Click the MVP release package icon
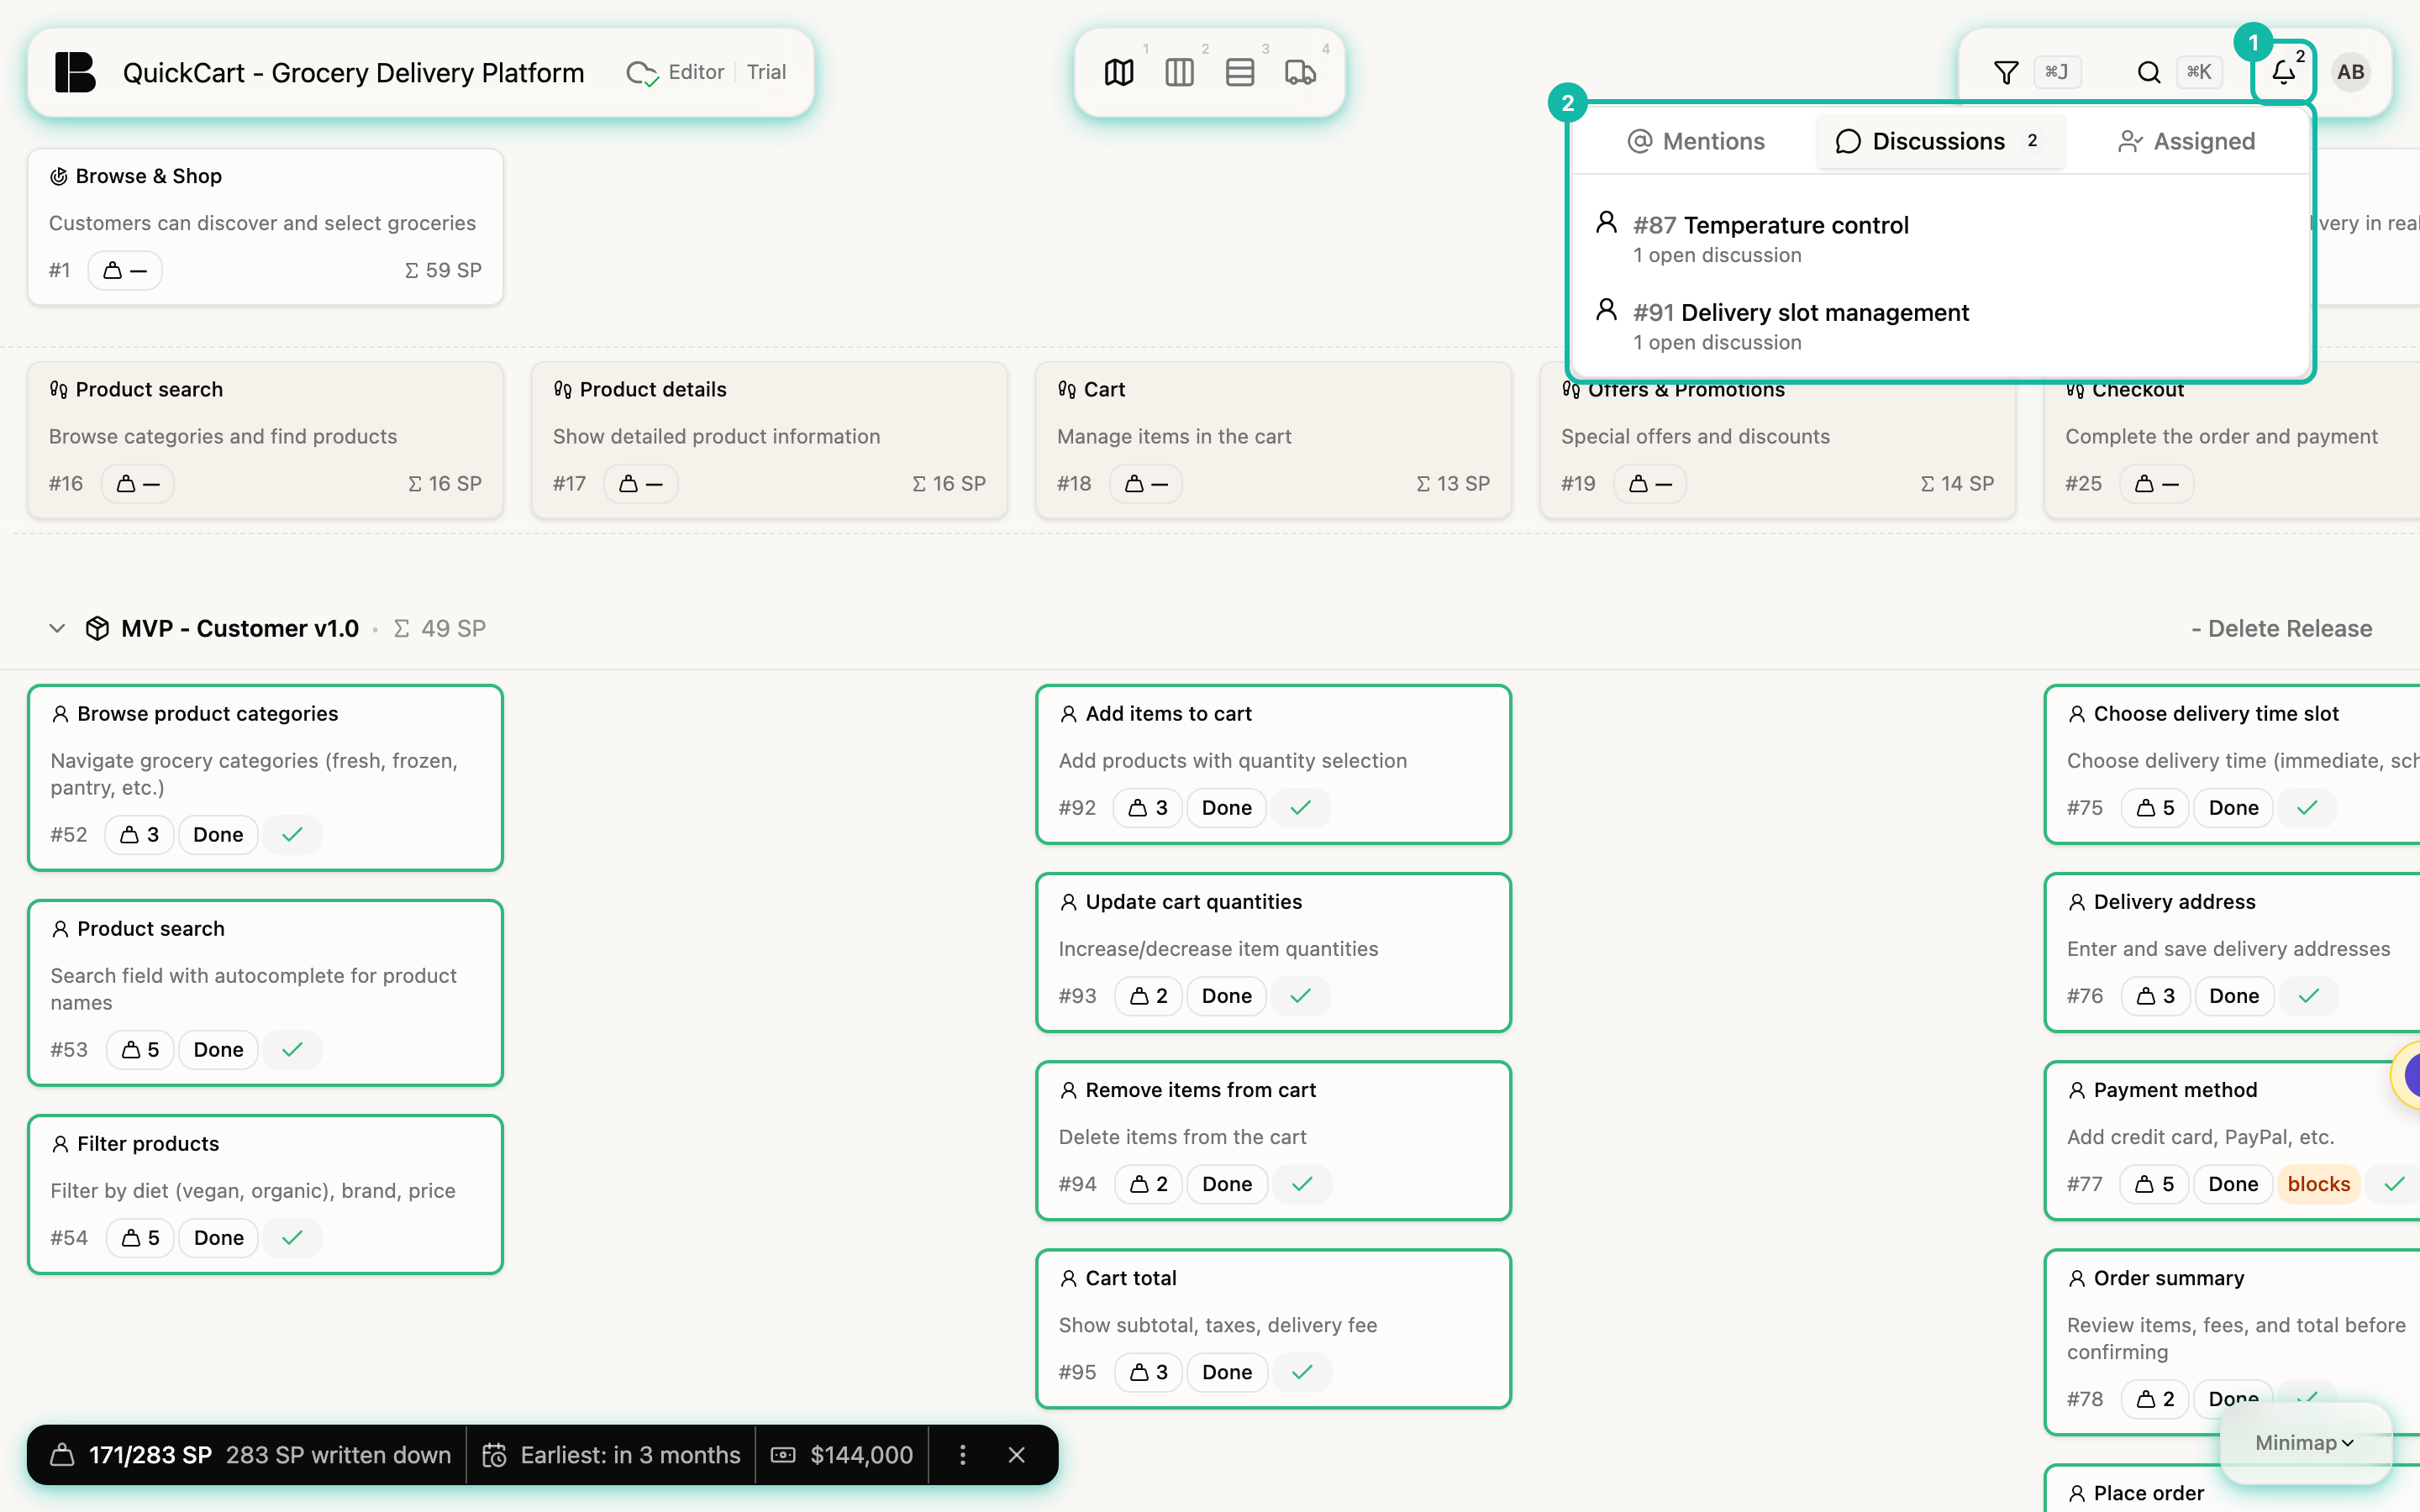 pos(97,628)
